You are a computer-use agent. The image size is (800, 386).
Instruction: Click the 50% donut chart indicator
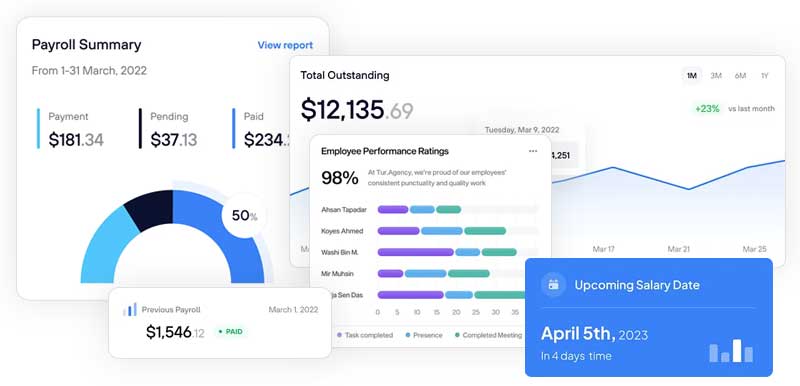pyautogui.click(x=244, y=216)
